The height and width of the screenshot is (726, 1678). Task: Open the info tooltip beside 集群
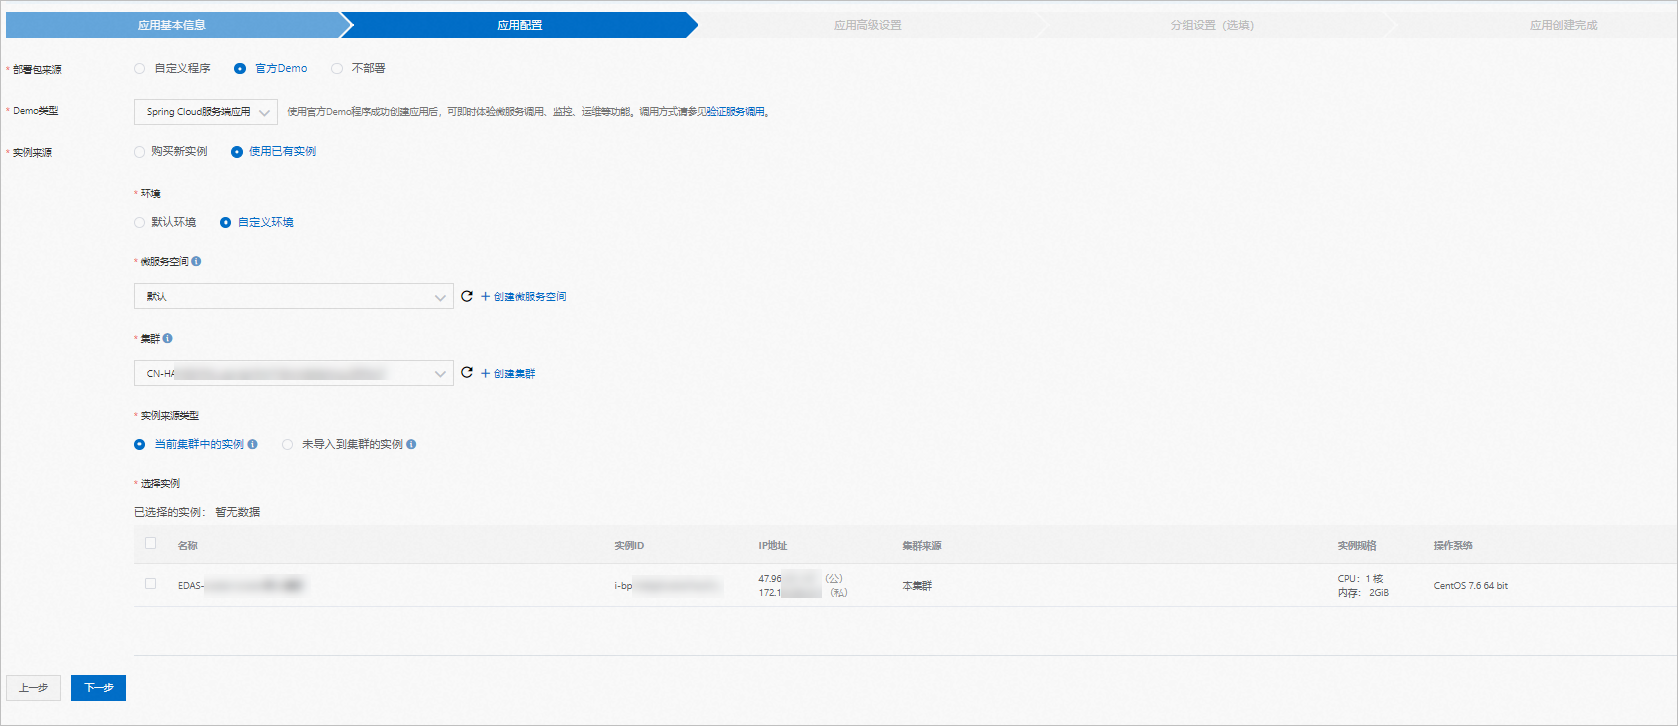tap(167, 338)
